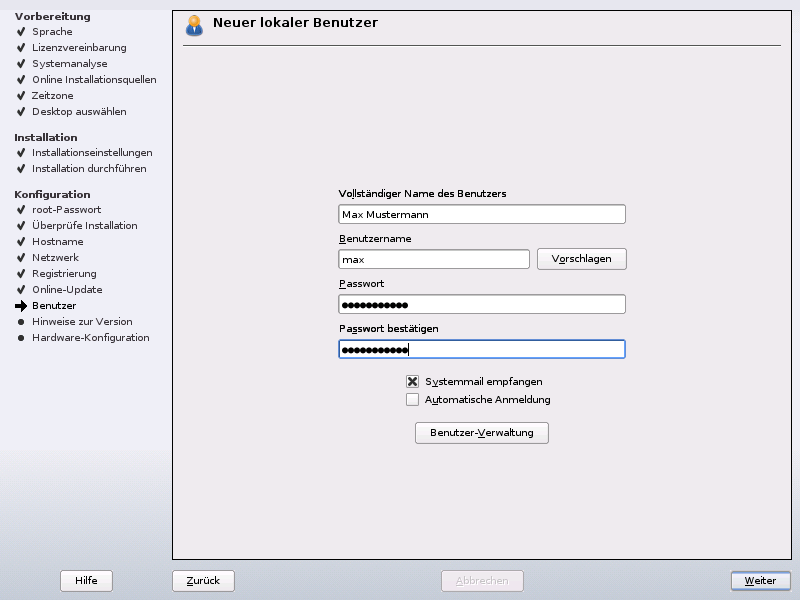Image resolution: width=800 pixels, height=600 pixels.
Task: Continue with the Weiter button
Action: click(760, 581)
